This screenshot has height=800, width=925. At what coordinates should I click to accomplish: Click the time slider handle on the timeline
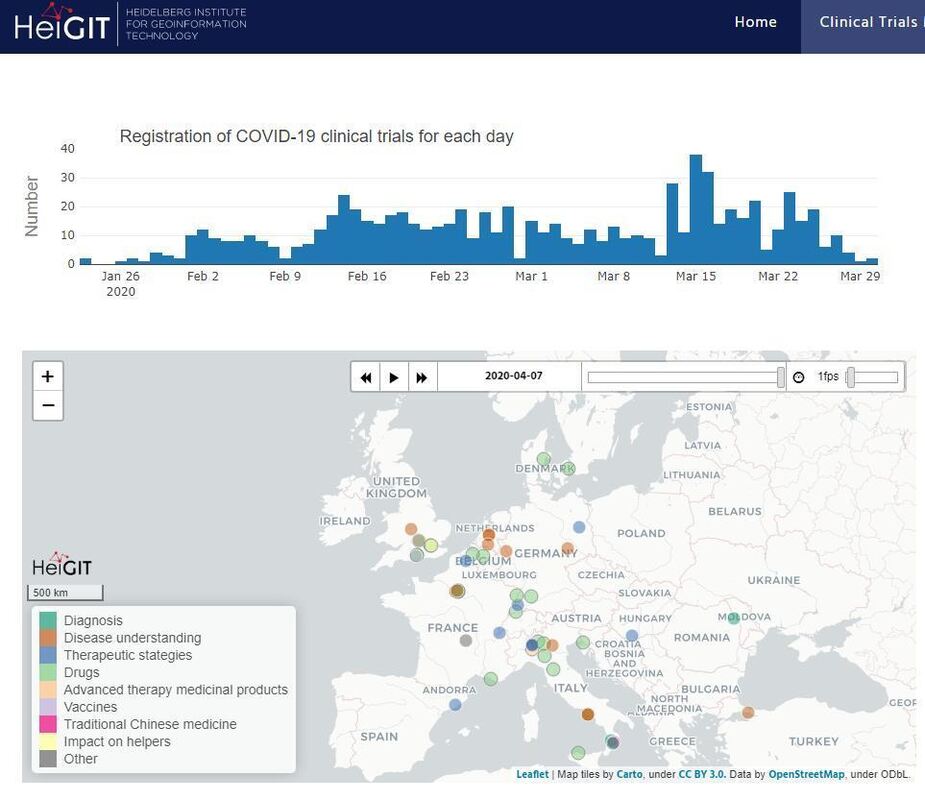(781, 377)
